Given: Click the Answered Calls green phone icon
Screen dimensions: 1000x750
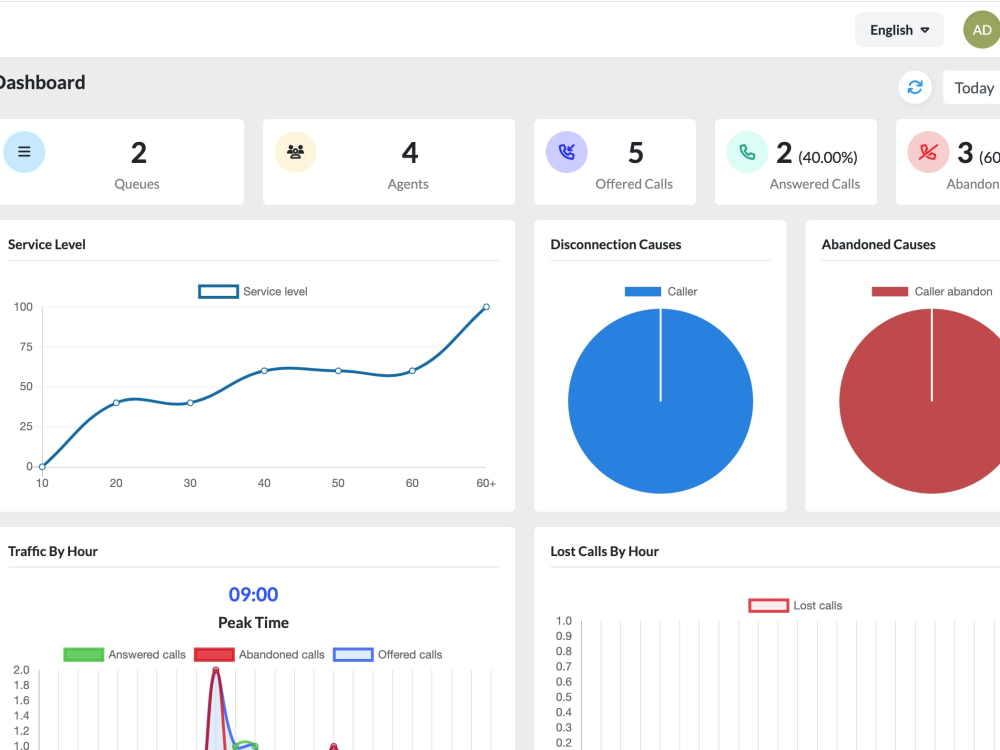Looking at the screenshot, I should click(747, 152).
